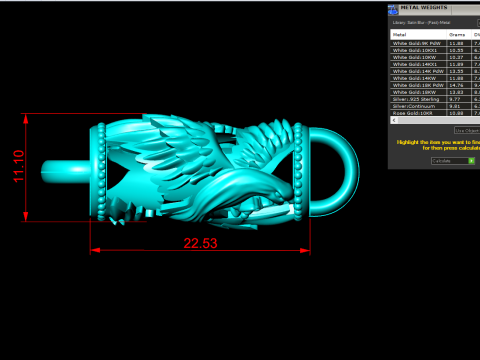The height and width of the screenshot is (360, 480).
Task: Select the White Gold:10KX1 row
Action: click(435, 50)
